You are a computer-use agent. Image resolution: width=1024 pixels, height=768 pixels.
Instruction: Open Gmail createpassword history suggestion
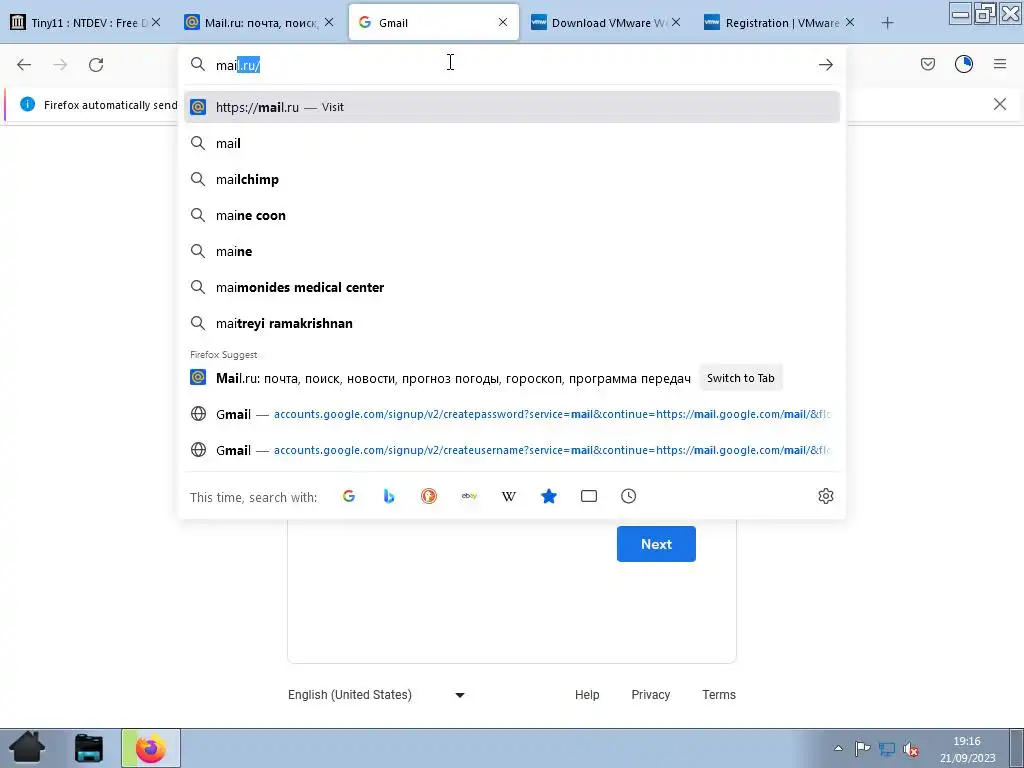point(512,414)
